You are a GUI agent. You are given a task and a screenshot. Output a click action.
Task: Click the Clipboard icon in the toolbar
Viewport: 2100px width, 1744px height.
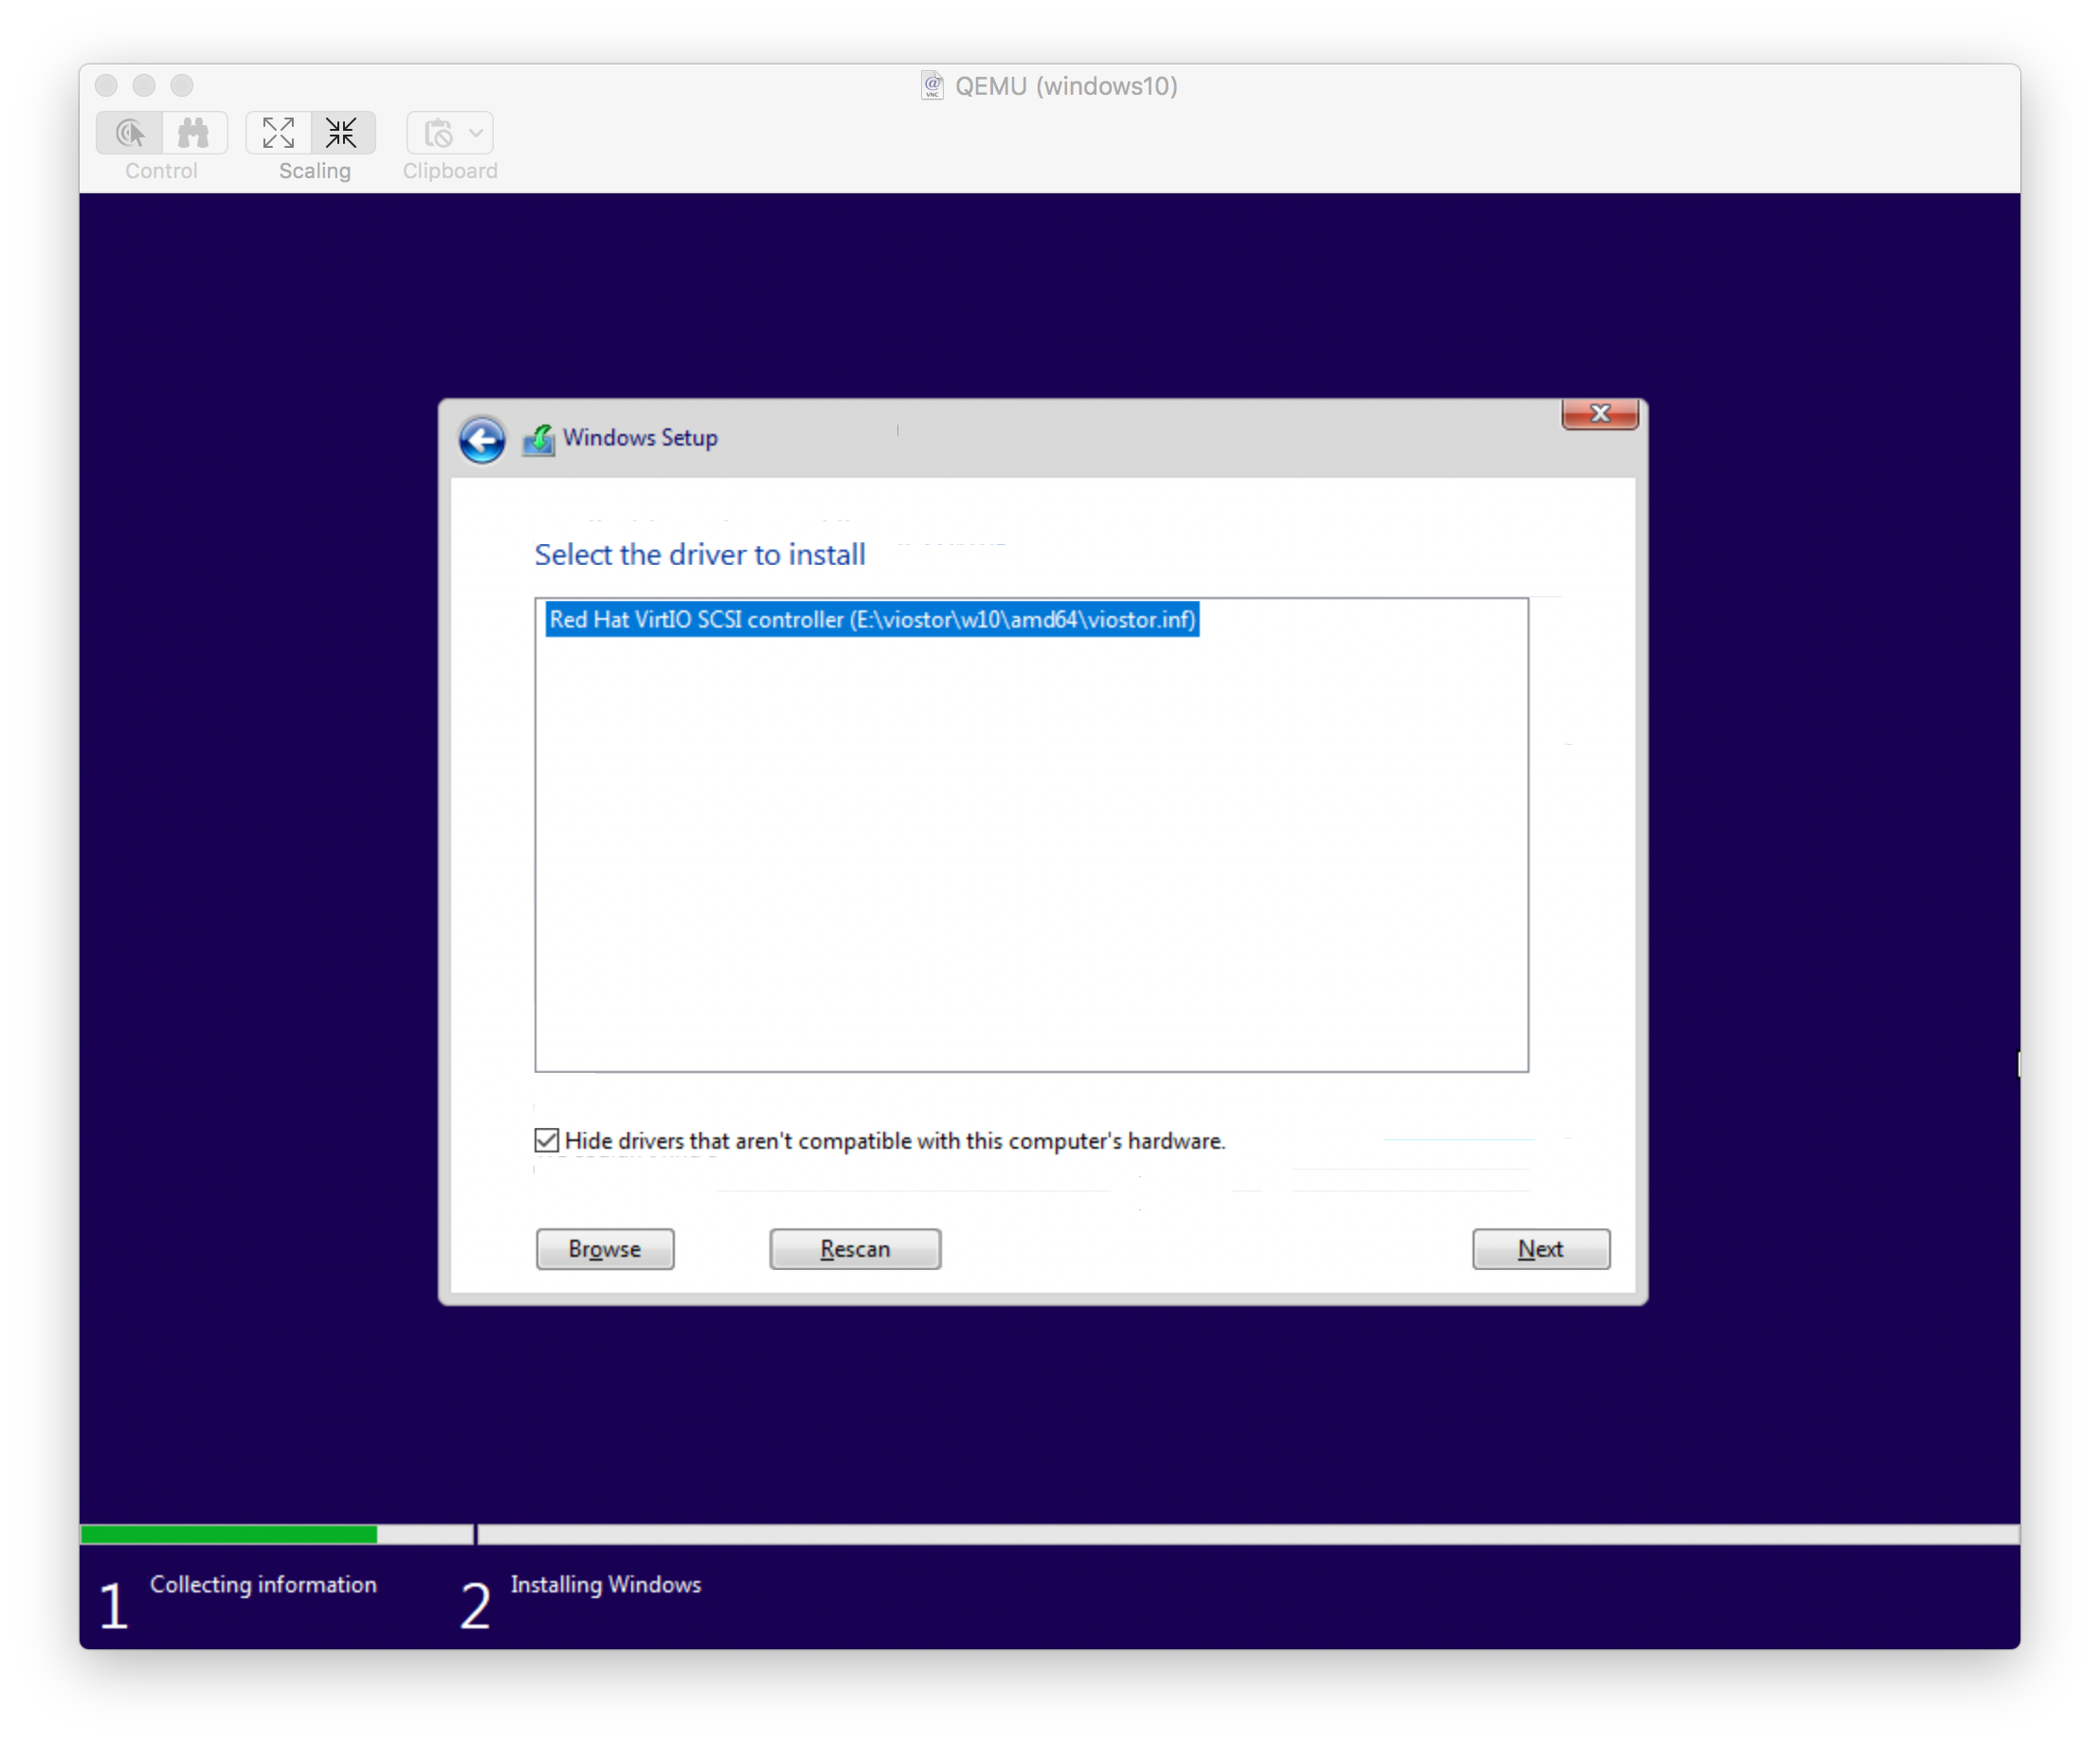pos(438,133)
